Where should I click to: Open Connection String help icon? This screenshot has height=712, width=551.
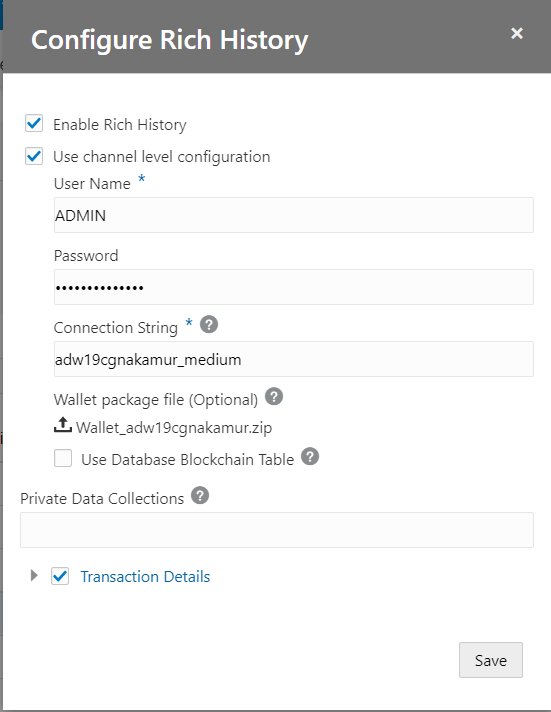(209, 325)
